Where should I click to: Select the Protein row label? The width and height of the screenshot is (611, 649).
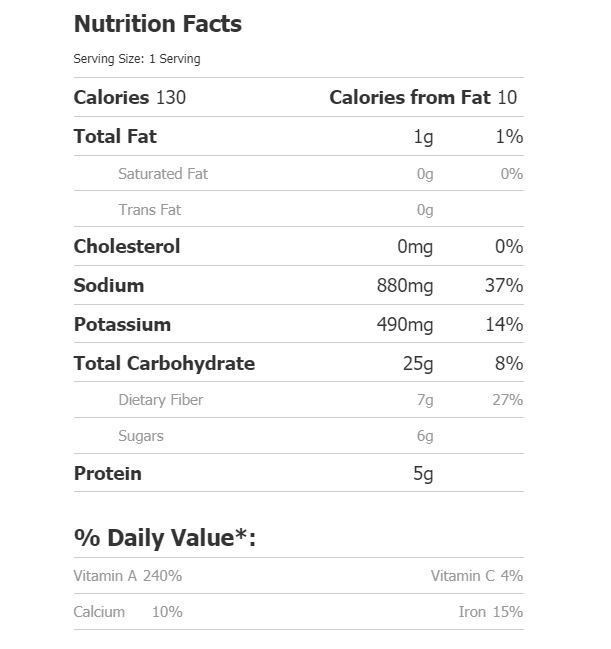click(108, 473)
